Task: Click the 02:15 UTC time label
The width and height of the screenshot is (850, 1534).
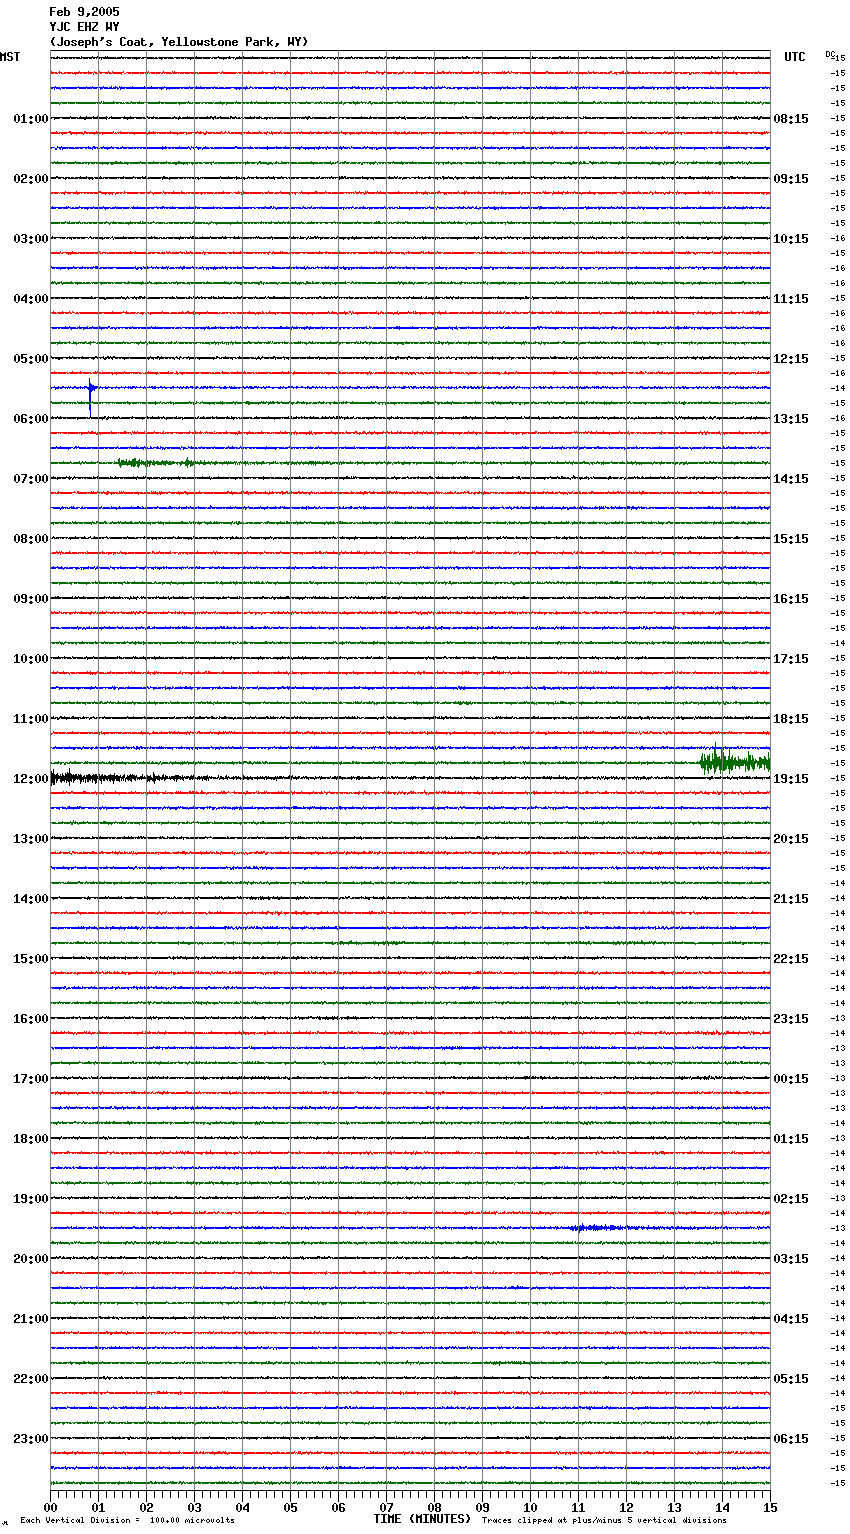Action: click(x=791, y=1199)
